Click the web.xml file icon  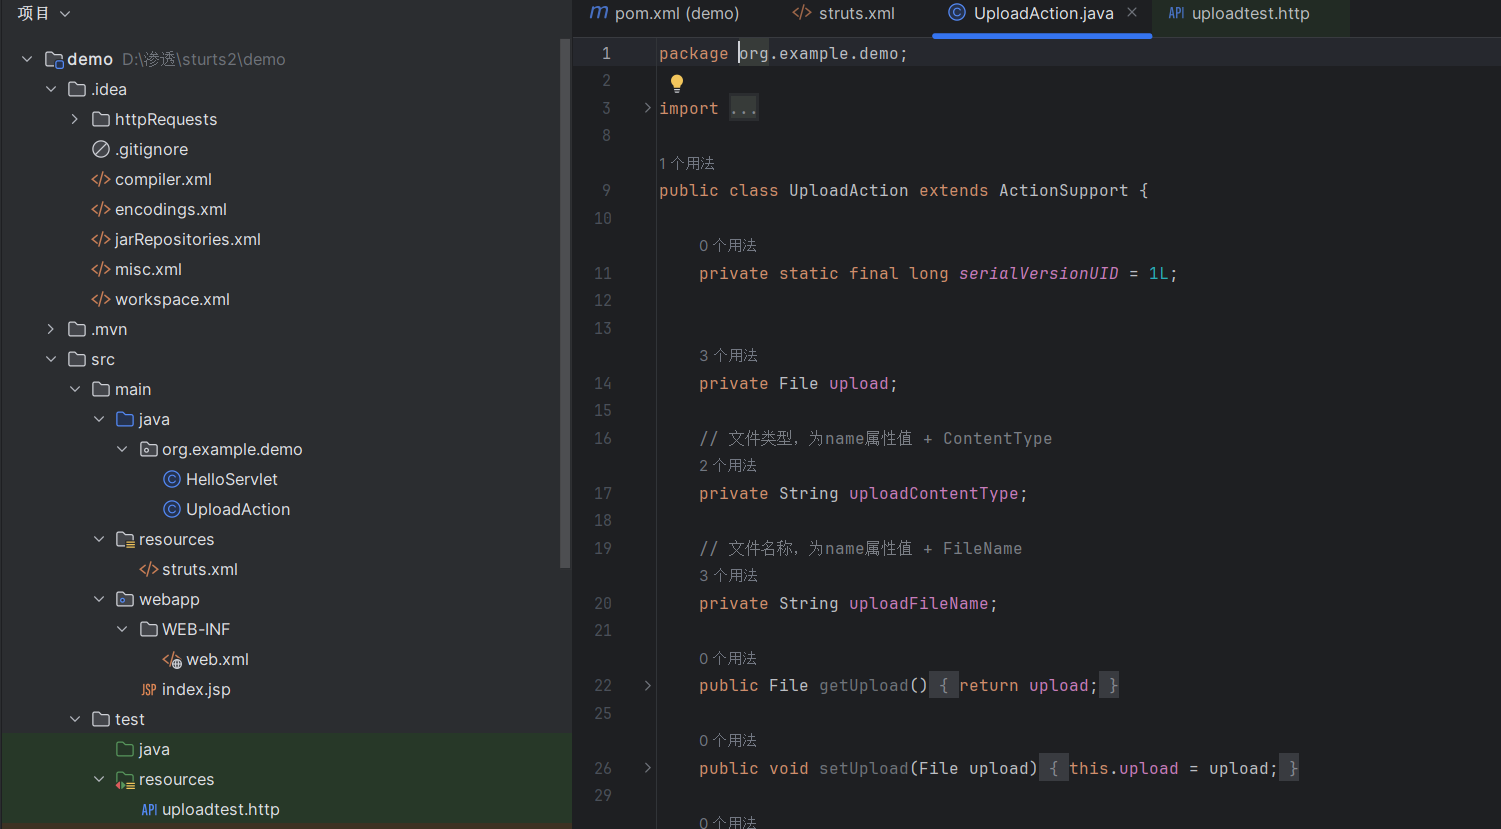coord(172,659)
